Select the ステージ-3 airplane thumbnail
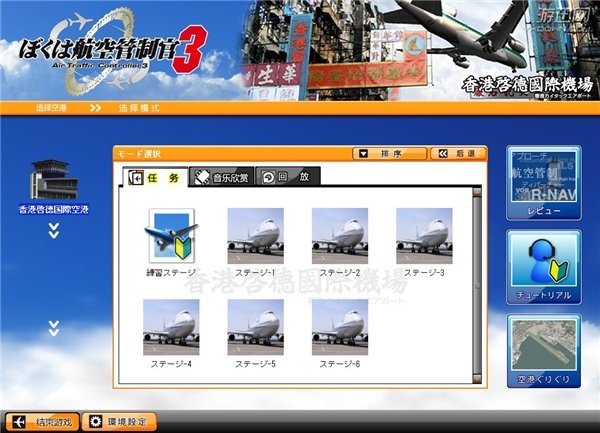 pyautogui.click(x=424, y=236)
